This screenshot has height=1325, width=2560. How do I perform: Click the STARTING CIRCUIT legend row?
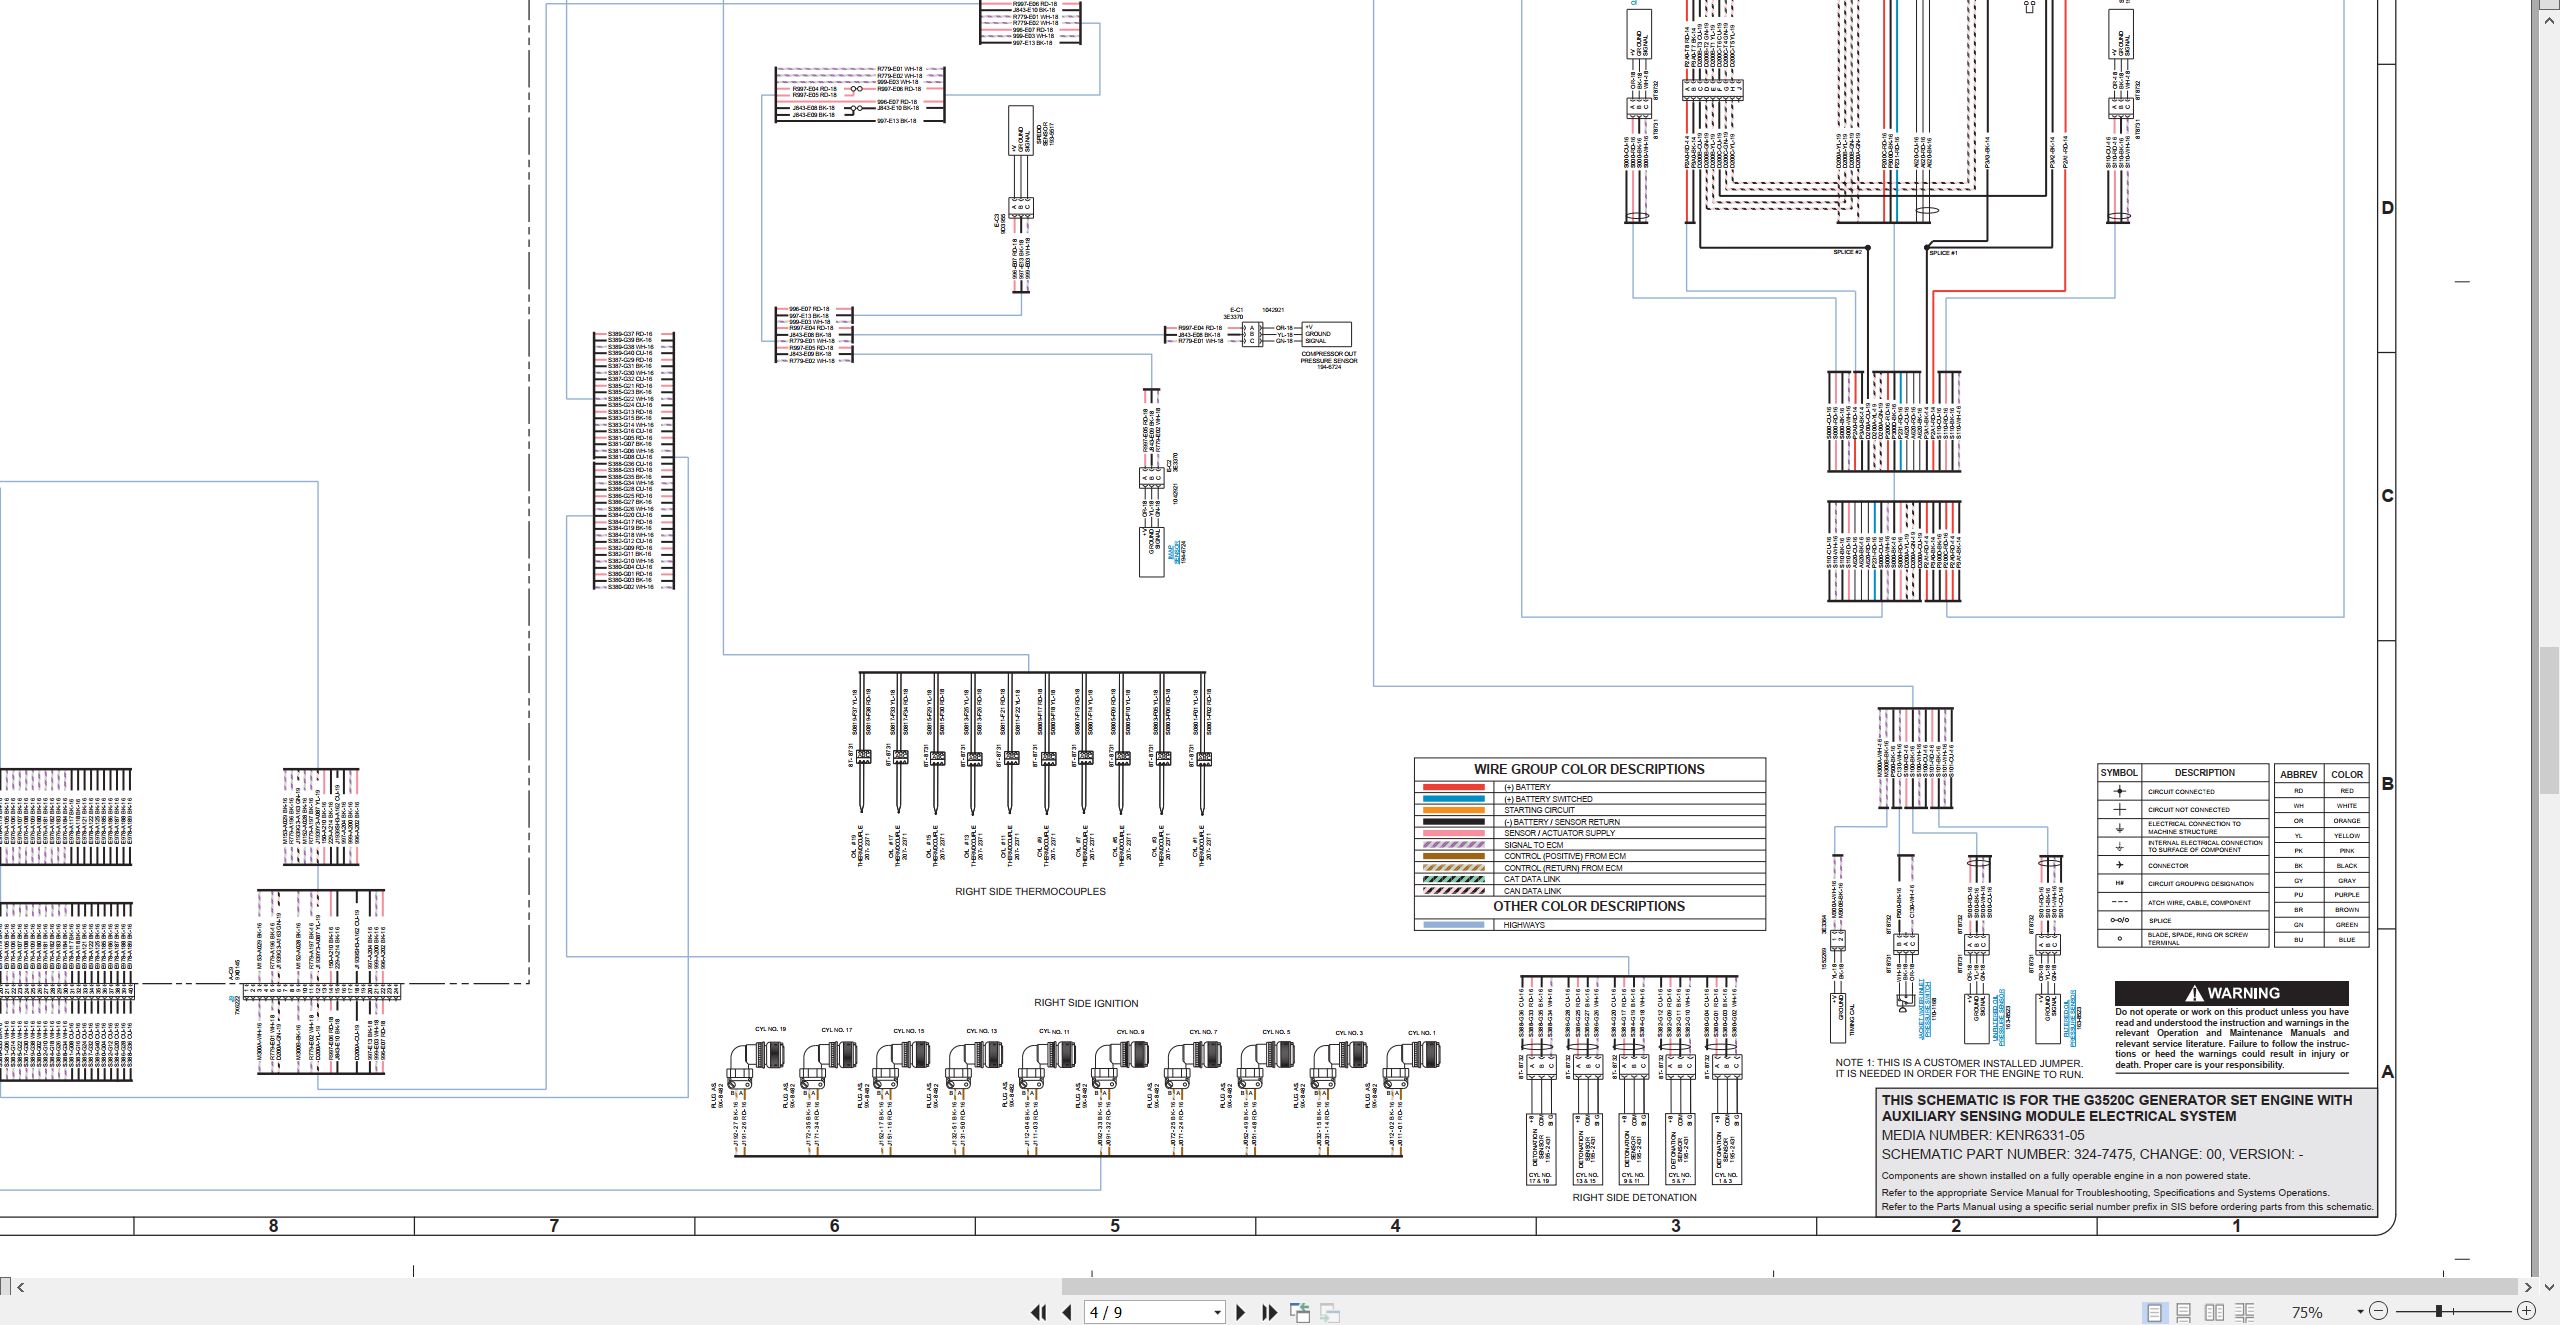pyautogui.click(x=1589, y=810)
